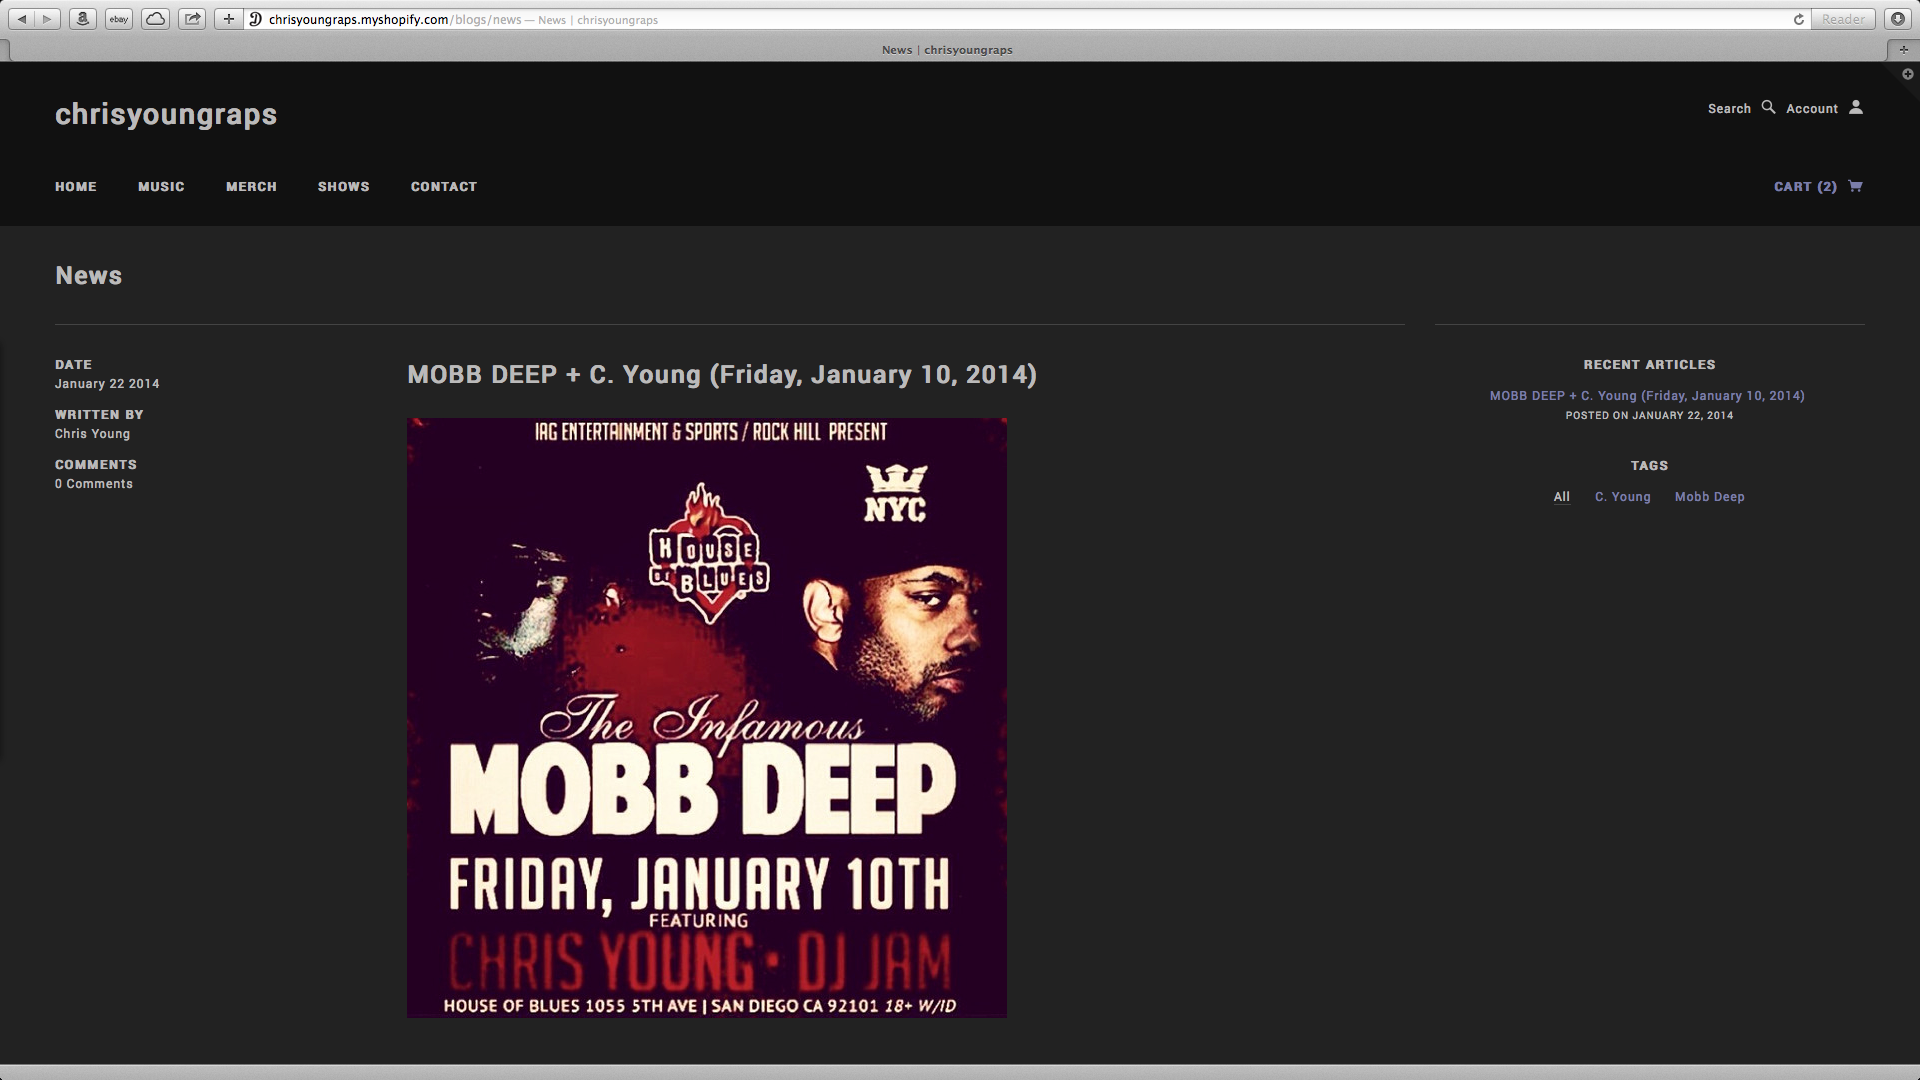This screenshot has height=1080, width=1920.
Task: Click the Share arrow icon in toolbar
Action: click(x=192, y=19)
